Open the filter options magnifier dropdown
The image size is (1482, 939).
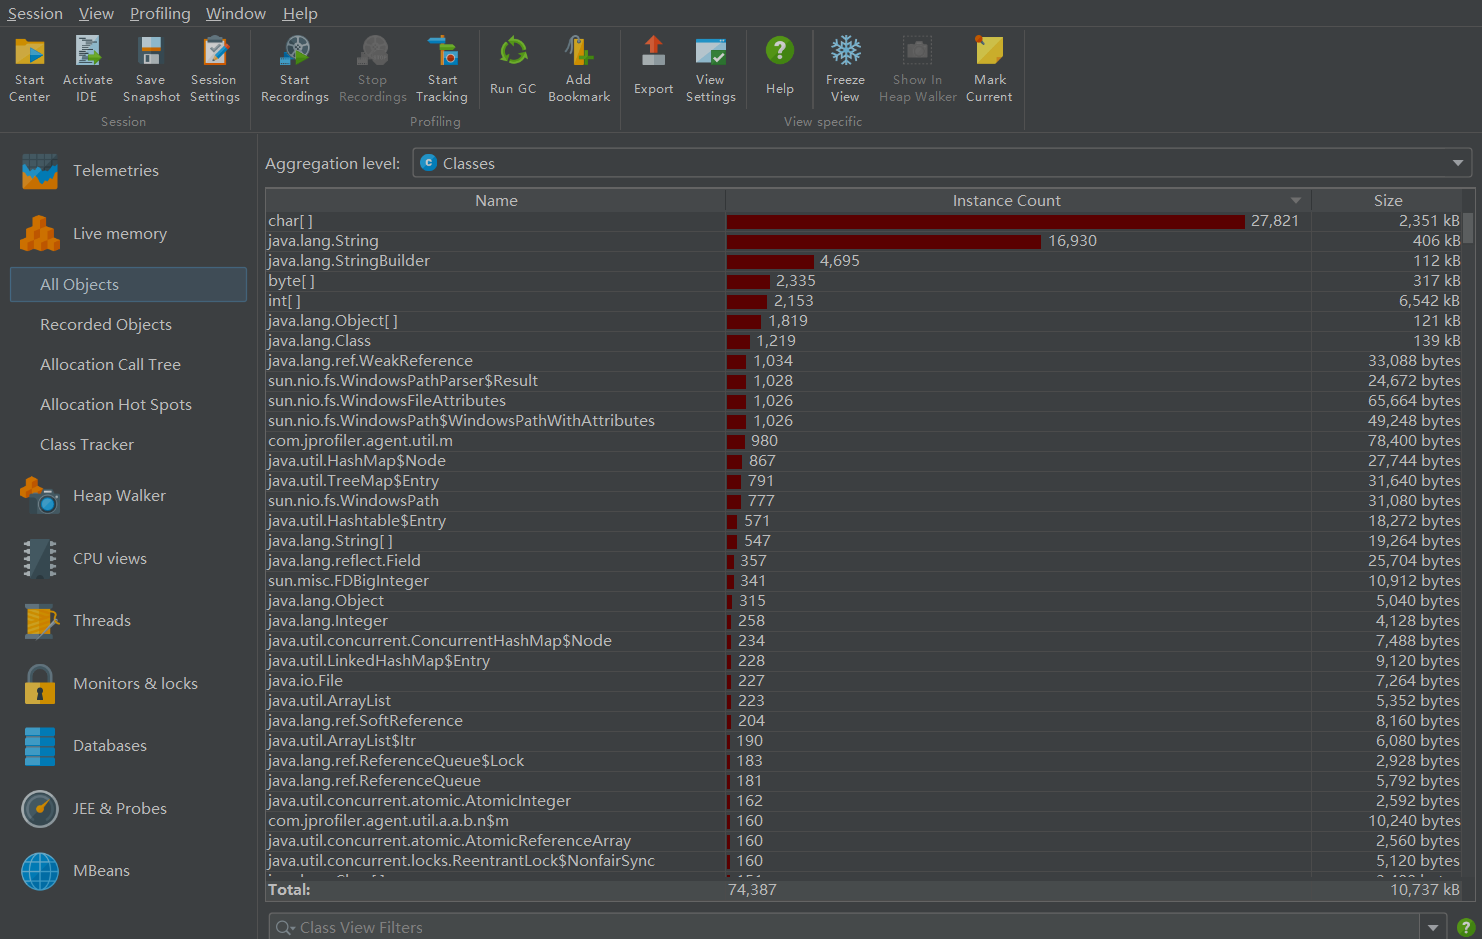(285, 927)
